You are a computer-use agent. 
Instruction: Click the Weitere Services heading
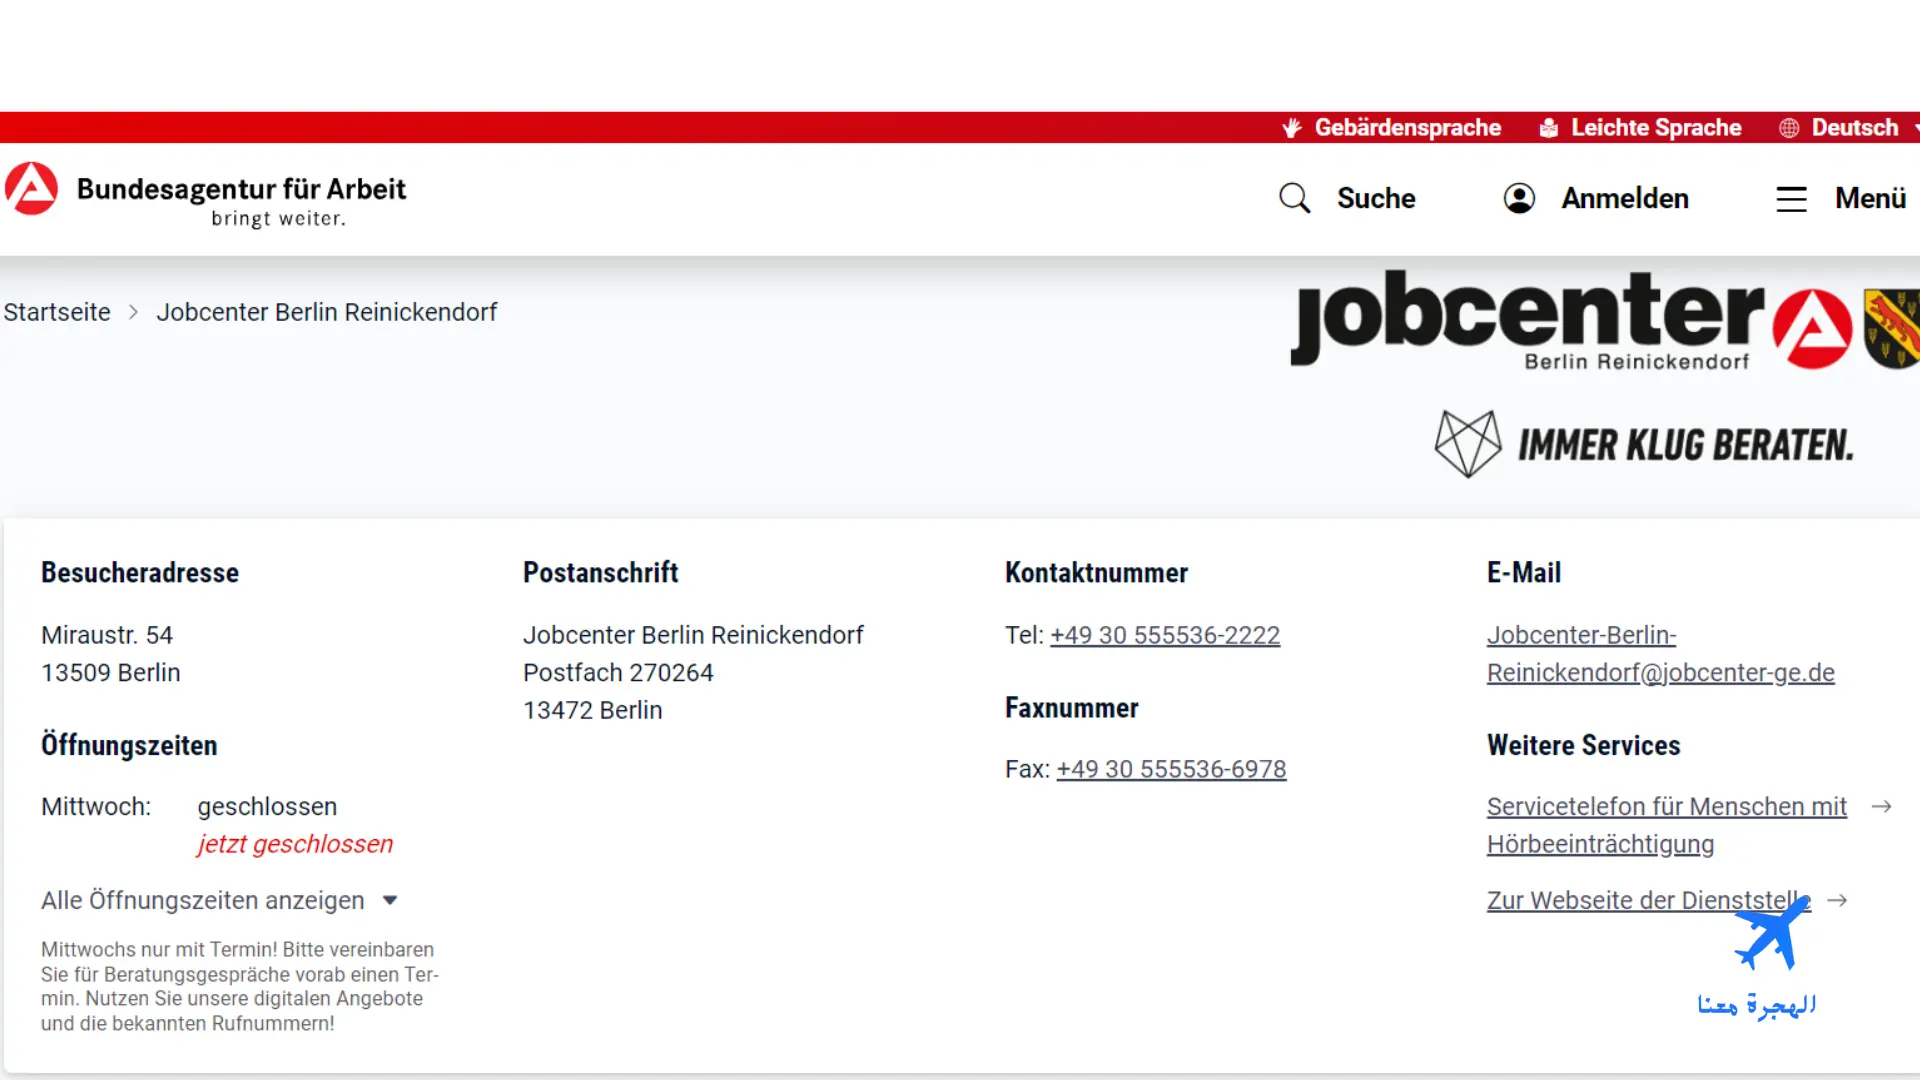click(x=1583, y=745)
